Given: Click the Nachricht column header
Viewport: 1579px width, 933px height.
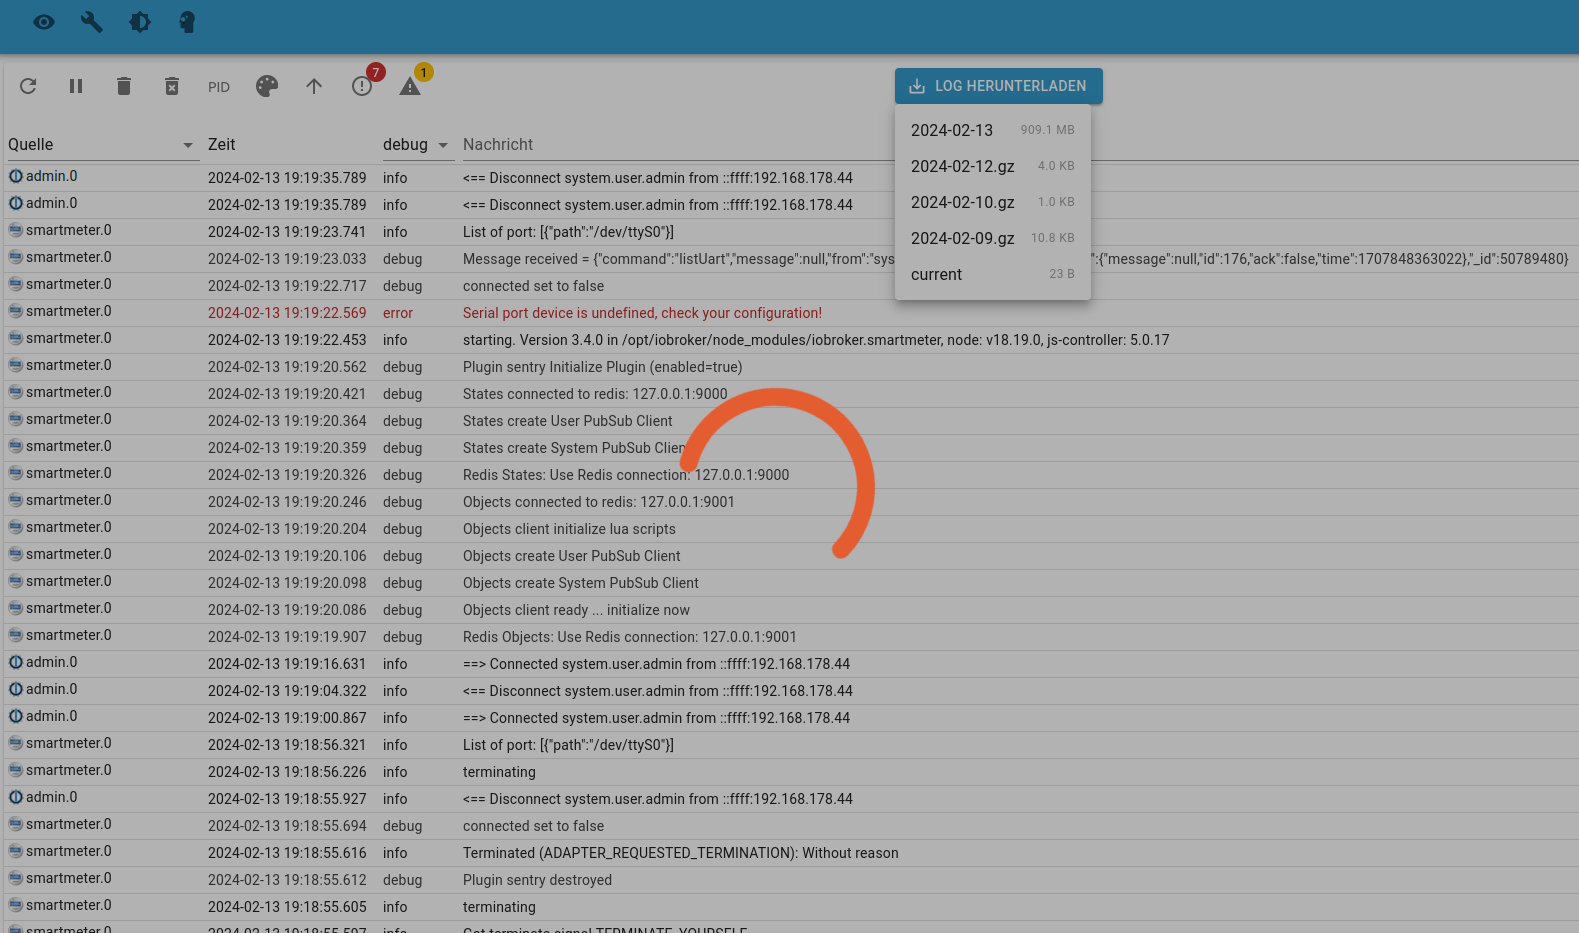Looking at the screenshot, I should [x=498, y=145].
